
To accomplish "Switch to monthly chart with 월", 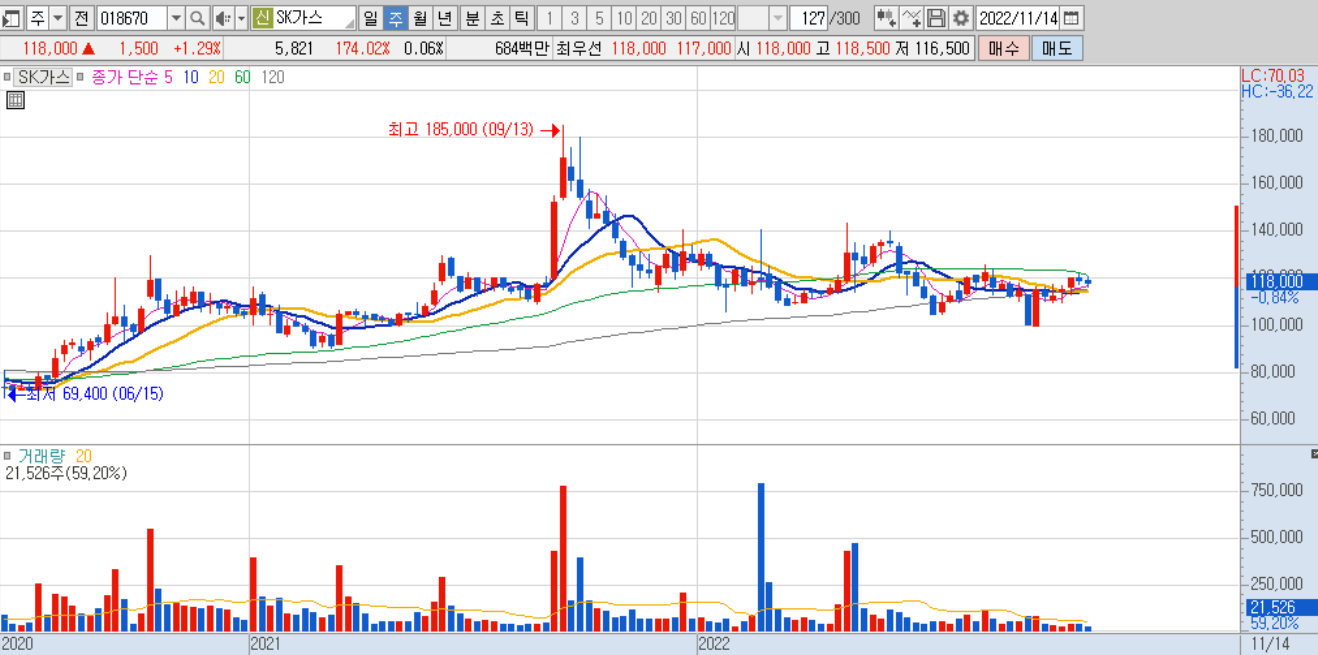I will click(420, 18).
